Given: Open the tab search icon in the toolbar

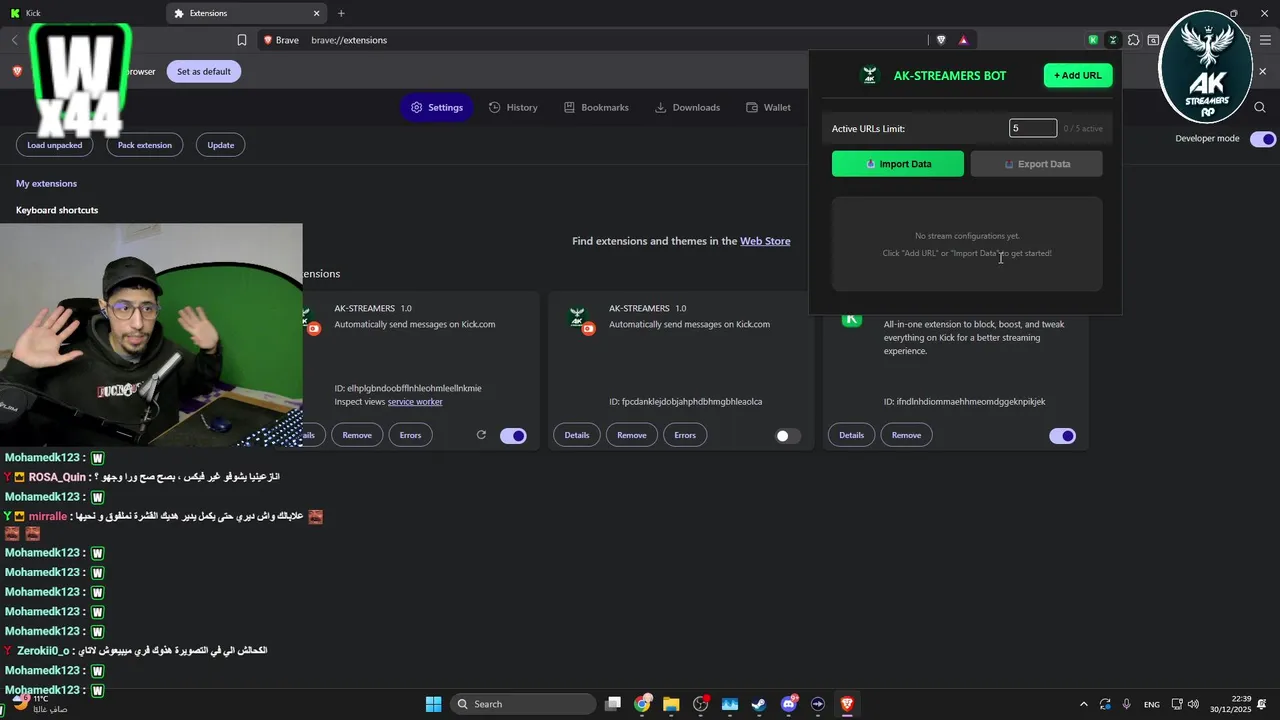Looking at the screenshot, I should tap(1153, 40).
